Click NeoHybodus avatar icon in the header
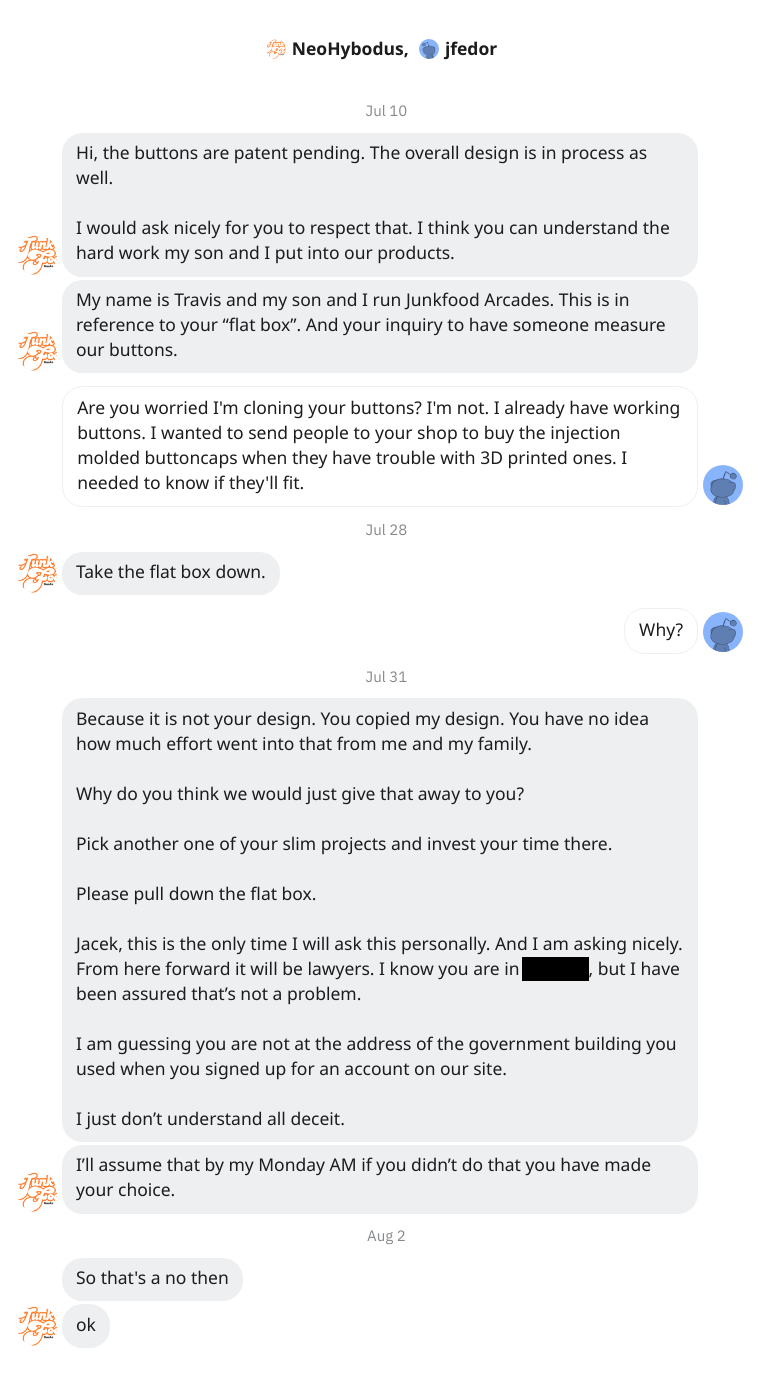 (x=276, y=49)
